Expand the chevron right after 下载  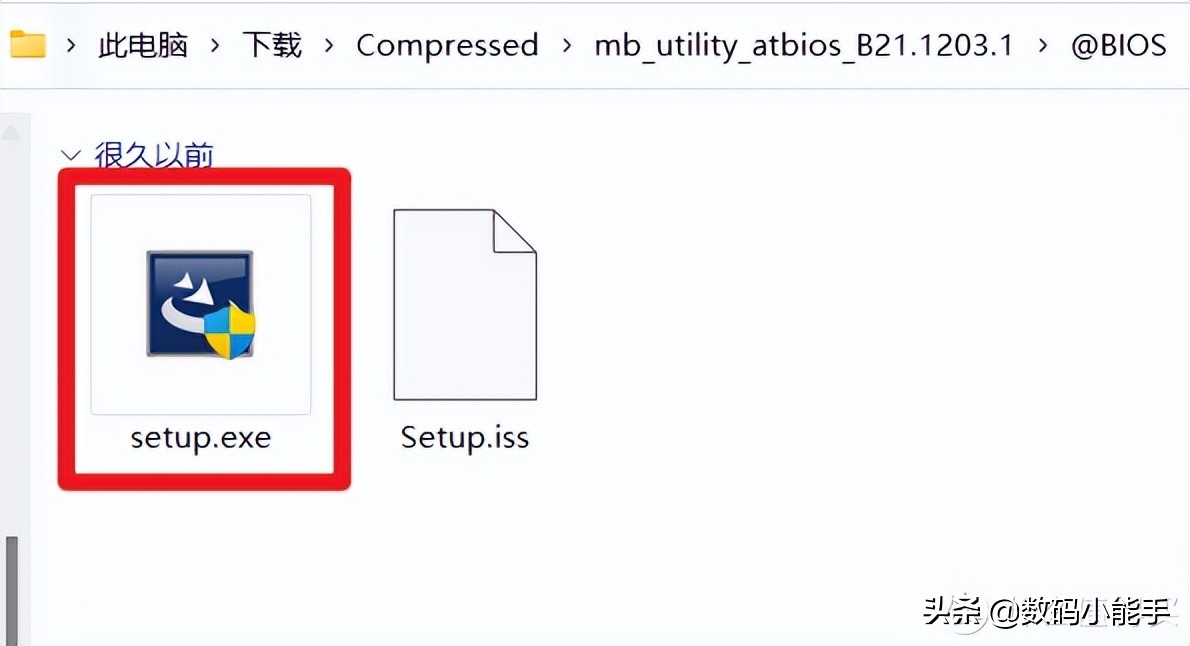pos(329,45)
